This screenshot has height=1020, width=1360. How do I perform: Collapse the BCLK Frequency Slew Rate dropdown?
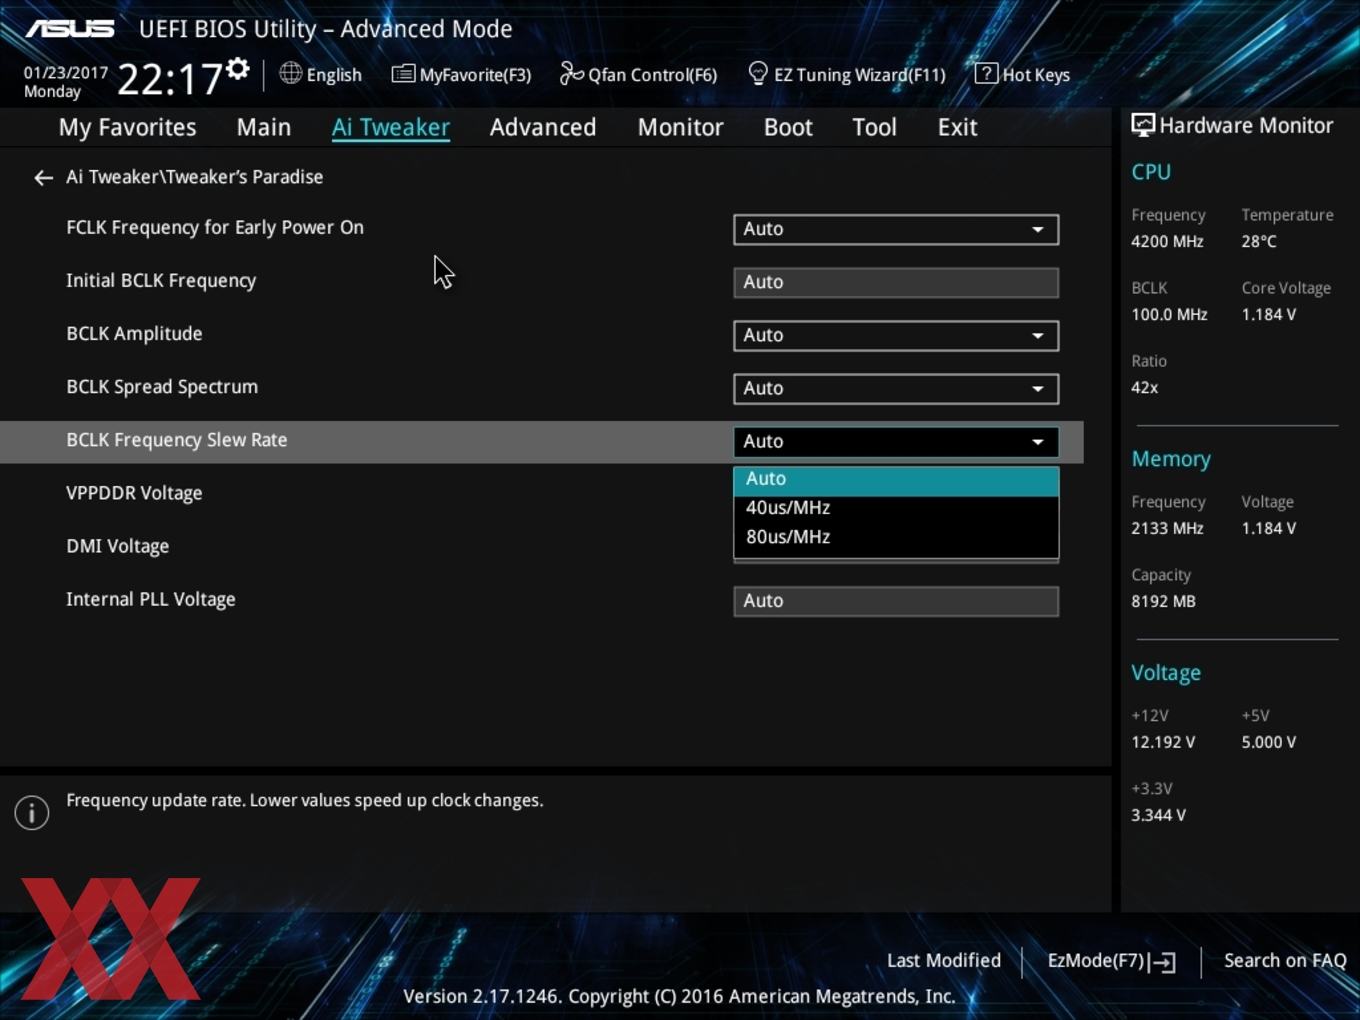tap(896, 441)
